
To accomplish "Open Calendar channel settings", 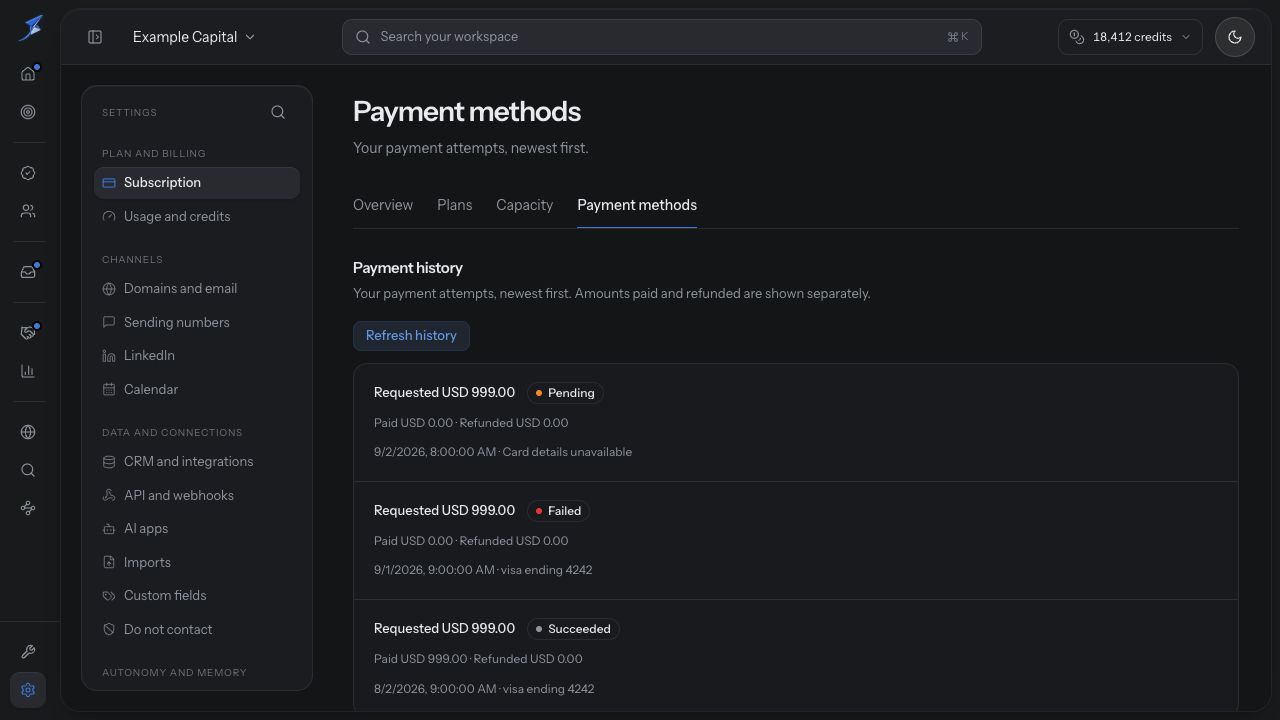I will (x=197, y=390).
